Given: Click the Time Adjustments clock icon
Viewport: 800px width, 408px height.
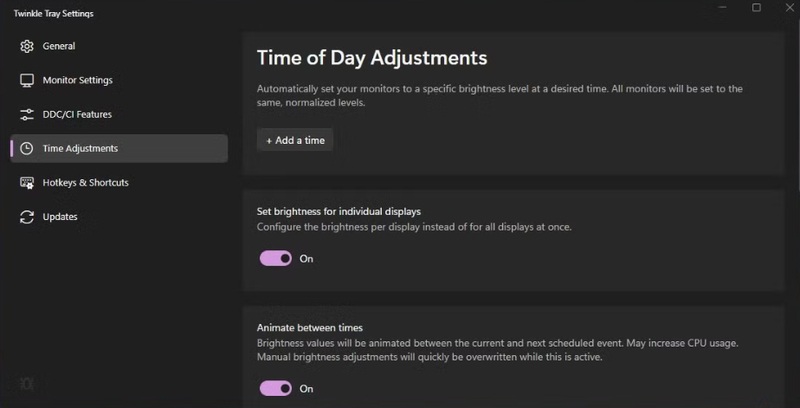Looking at the screenshot, I should [27, 149].
